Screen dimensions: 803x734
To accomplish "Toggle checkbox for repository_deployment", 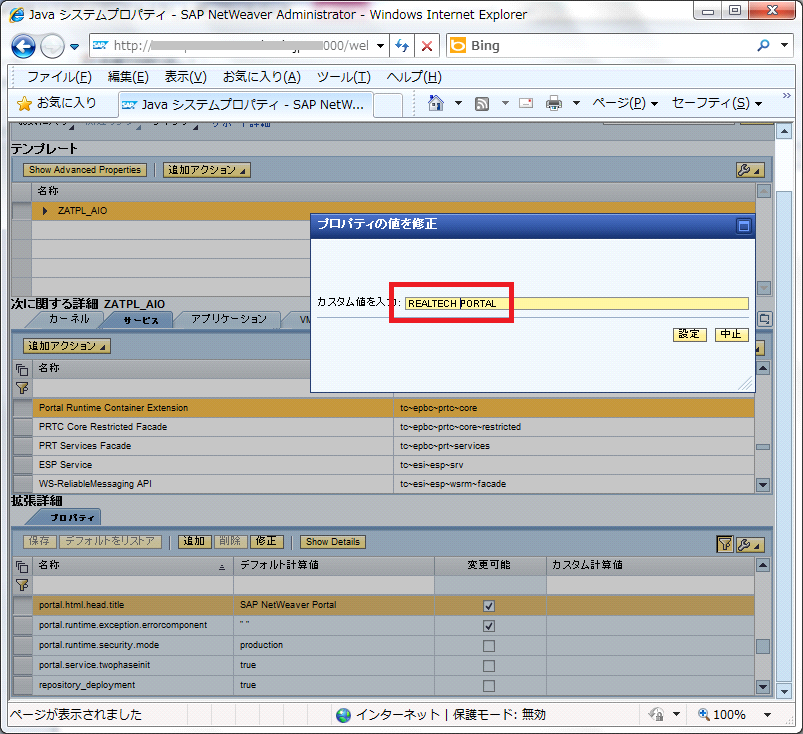I will [489, 686].
